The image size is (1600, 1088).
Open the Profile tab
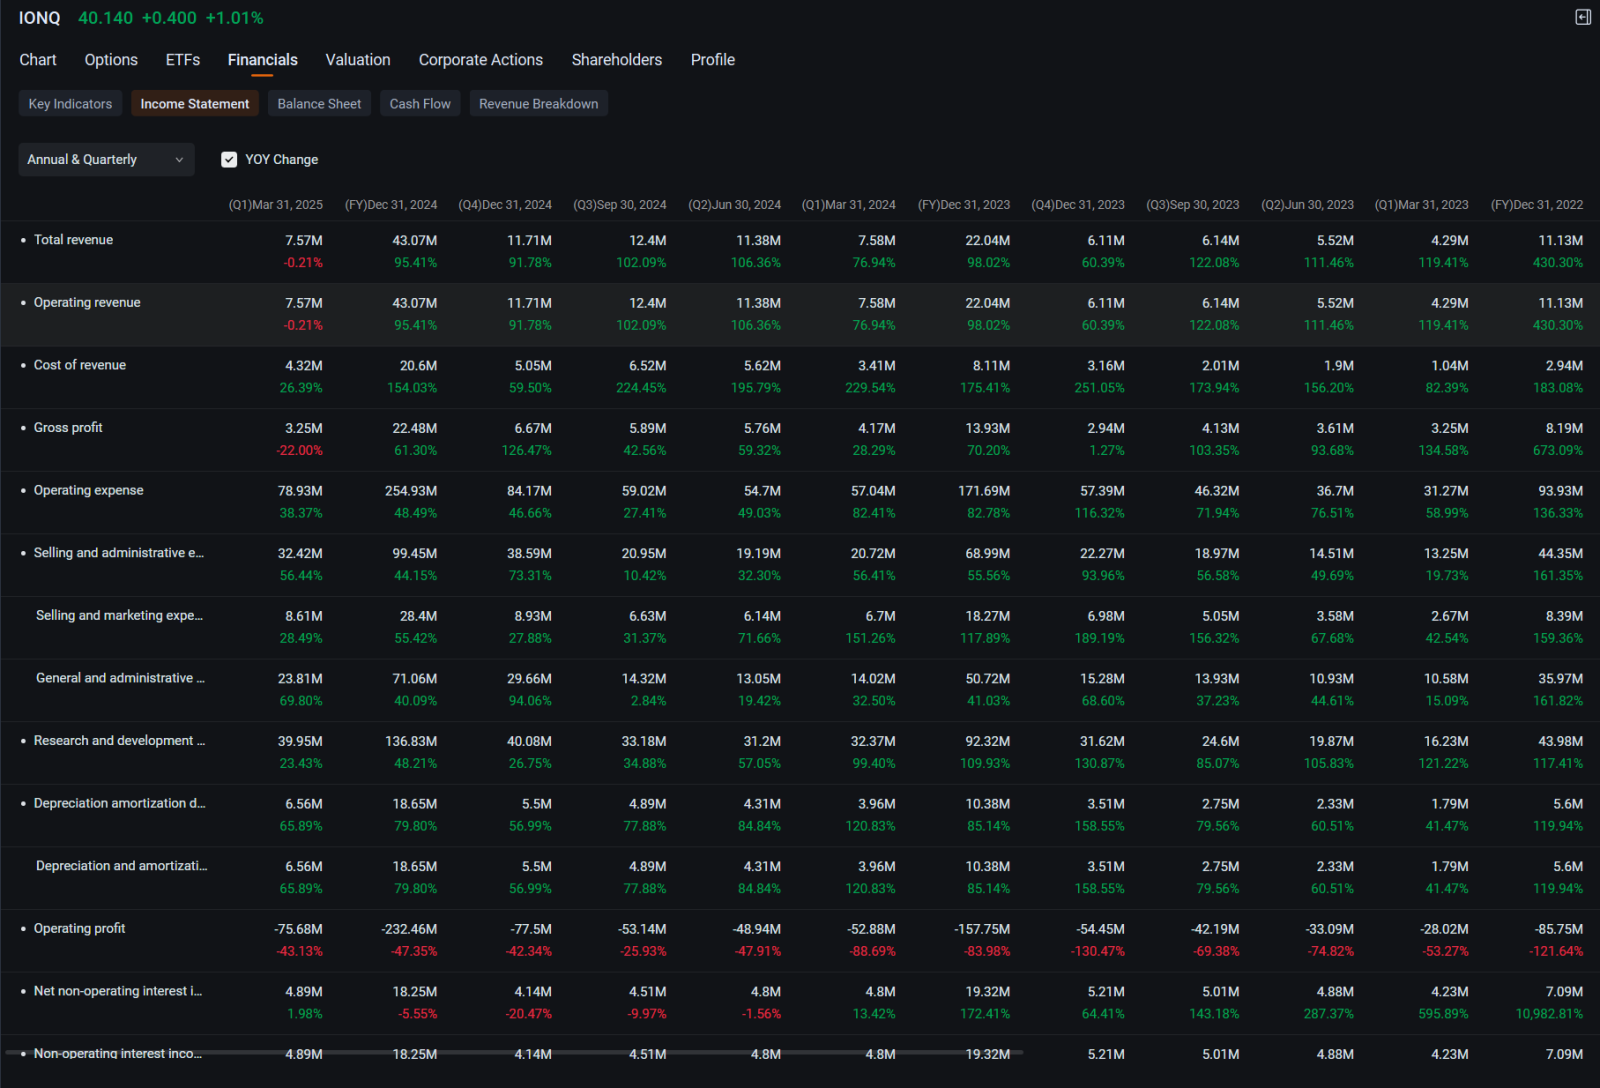point(713,60)
